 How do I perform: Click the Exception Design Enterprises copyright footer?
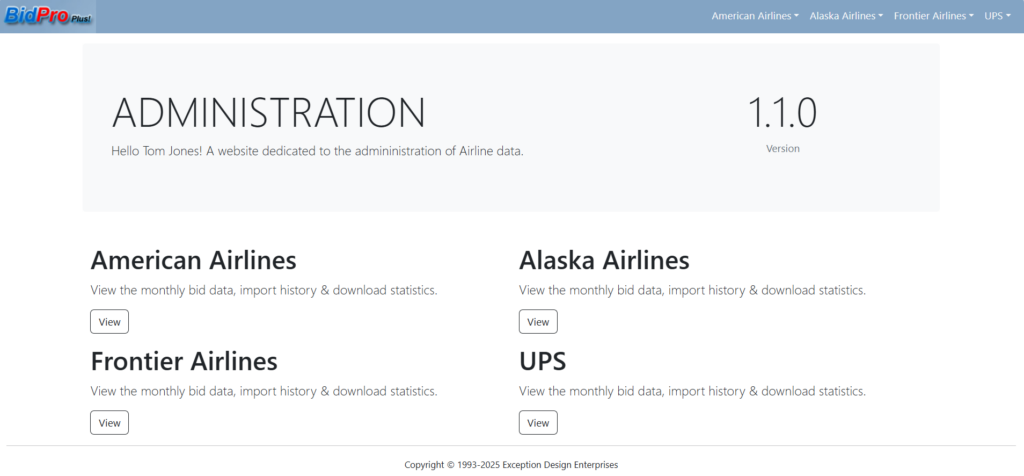pyautogui.click(x=511, y=464)
